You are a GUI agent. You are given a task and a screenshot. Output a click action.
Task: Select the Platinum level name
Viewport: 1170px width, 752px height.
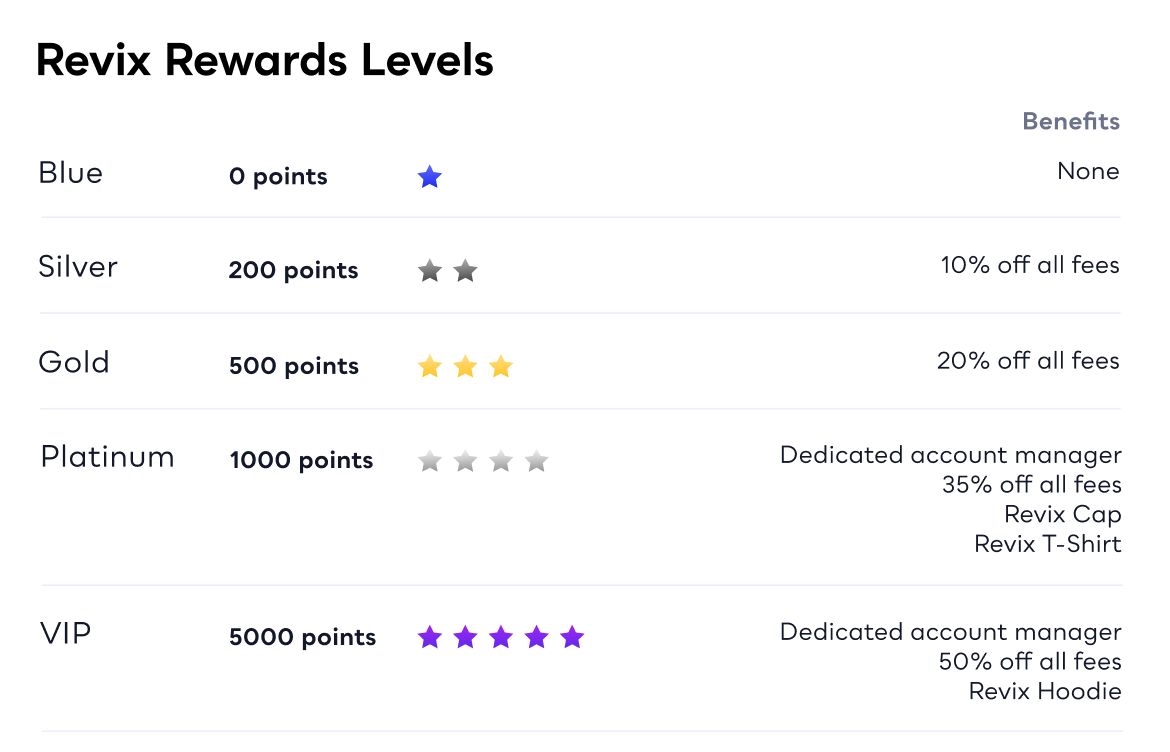point(107,457)
